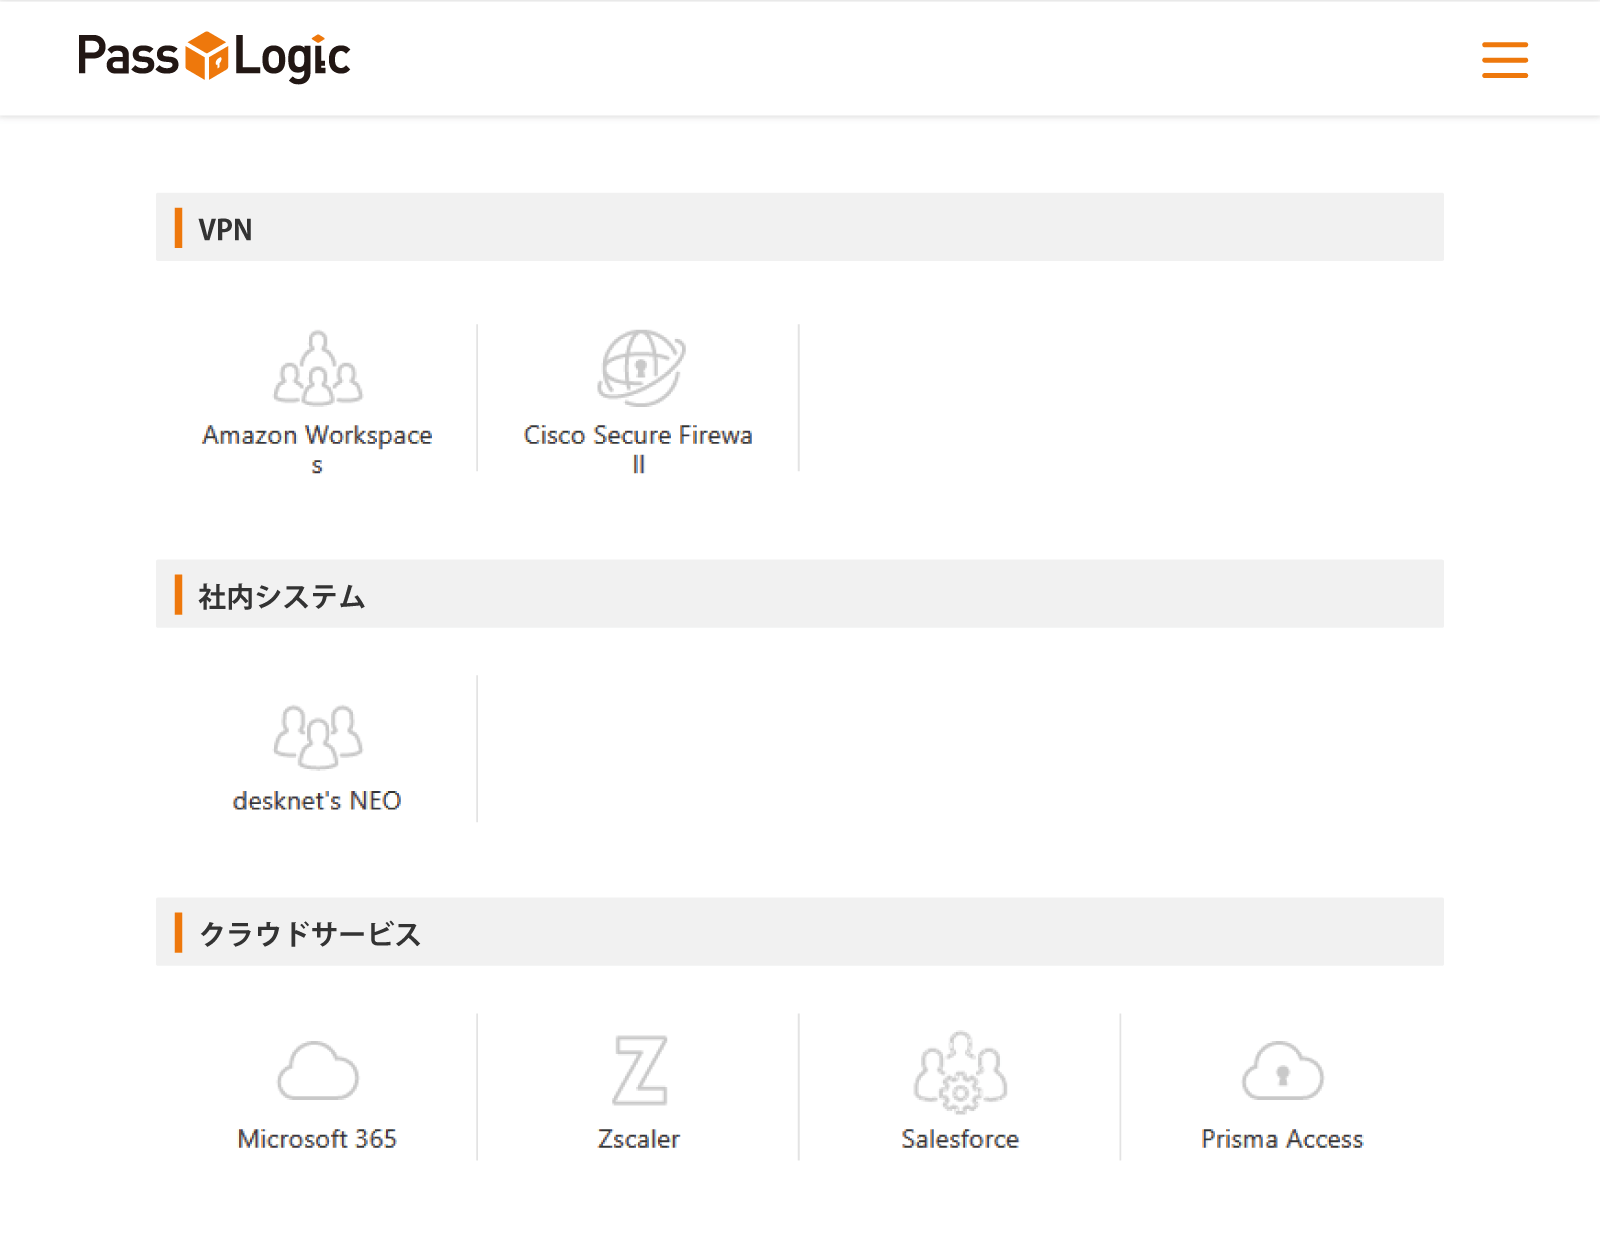Launch desknet's NEO via its label
The height and width of the screenshot is (1240, 1600).
click(x=317, y=801)
